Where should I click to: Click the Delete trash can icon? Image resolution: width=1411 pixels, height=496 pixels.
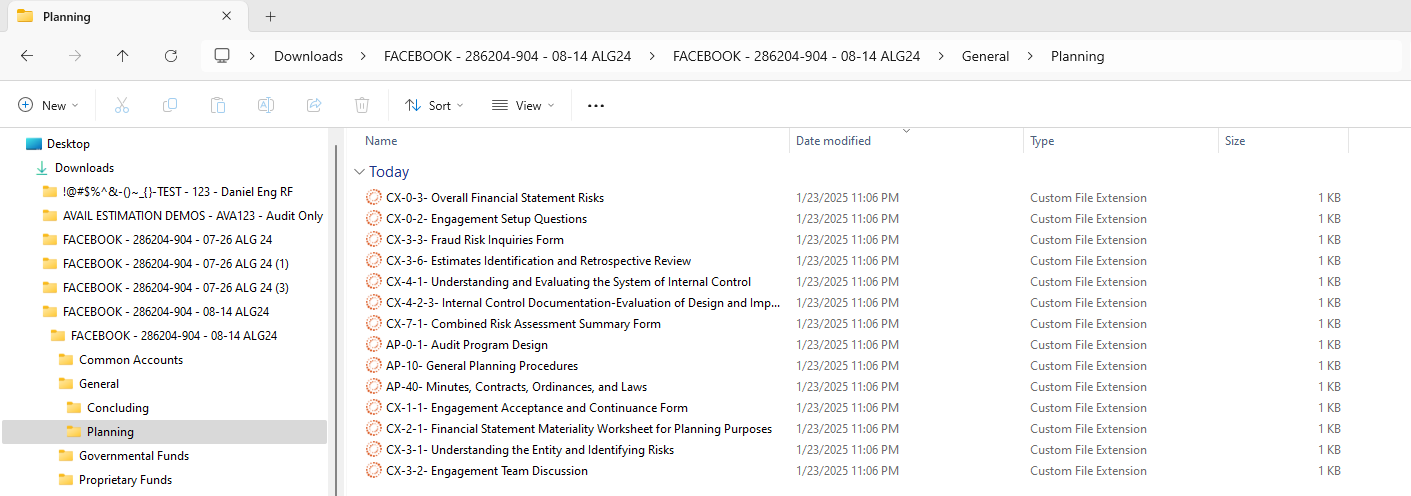pyautogui.click(x=362, y=105)
